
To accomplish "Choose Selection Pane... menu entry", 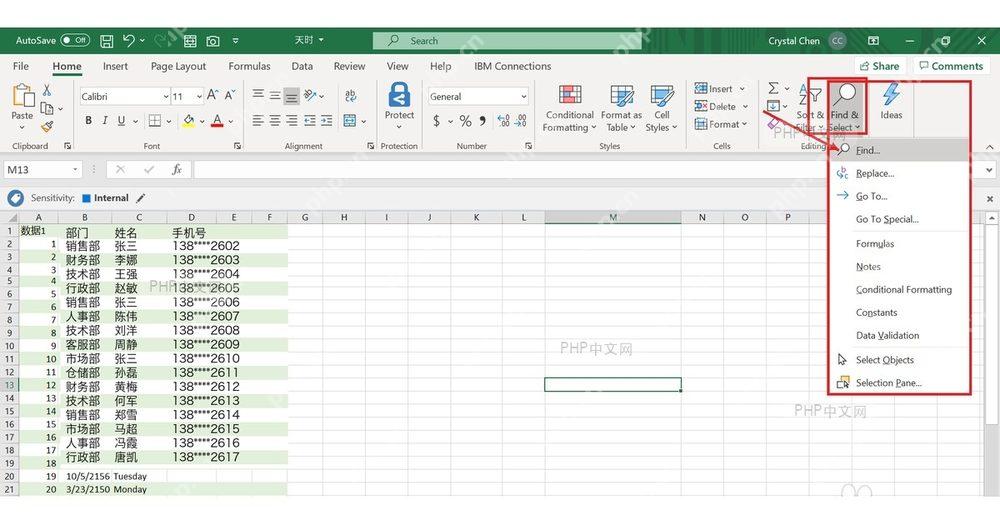I will tap(898, 383).
